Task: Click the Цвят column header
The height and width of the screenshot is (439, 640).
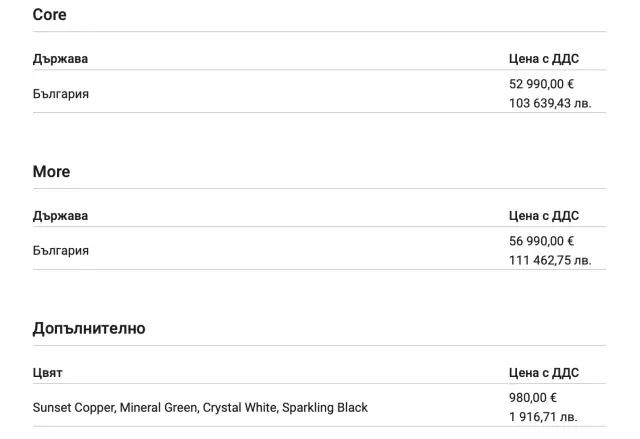Action: pyautogui.click(x=48, y=373)
